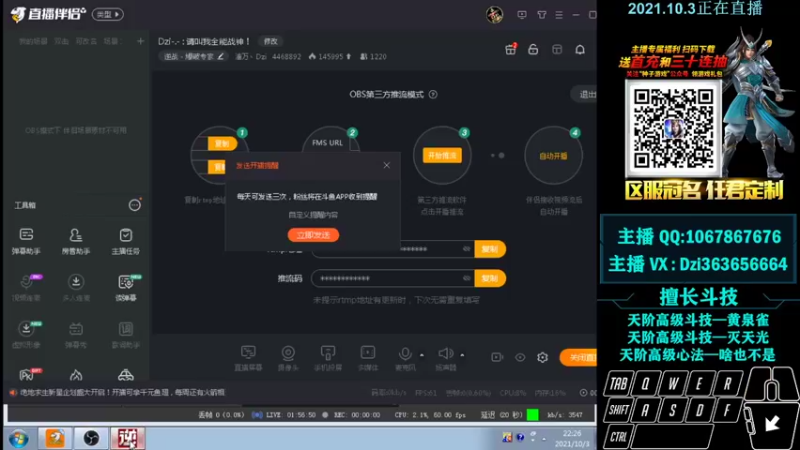Open toolbox more-options circle button

click(x=134, y=205)
